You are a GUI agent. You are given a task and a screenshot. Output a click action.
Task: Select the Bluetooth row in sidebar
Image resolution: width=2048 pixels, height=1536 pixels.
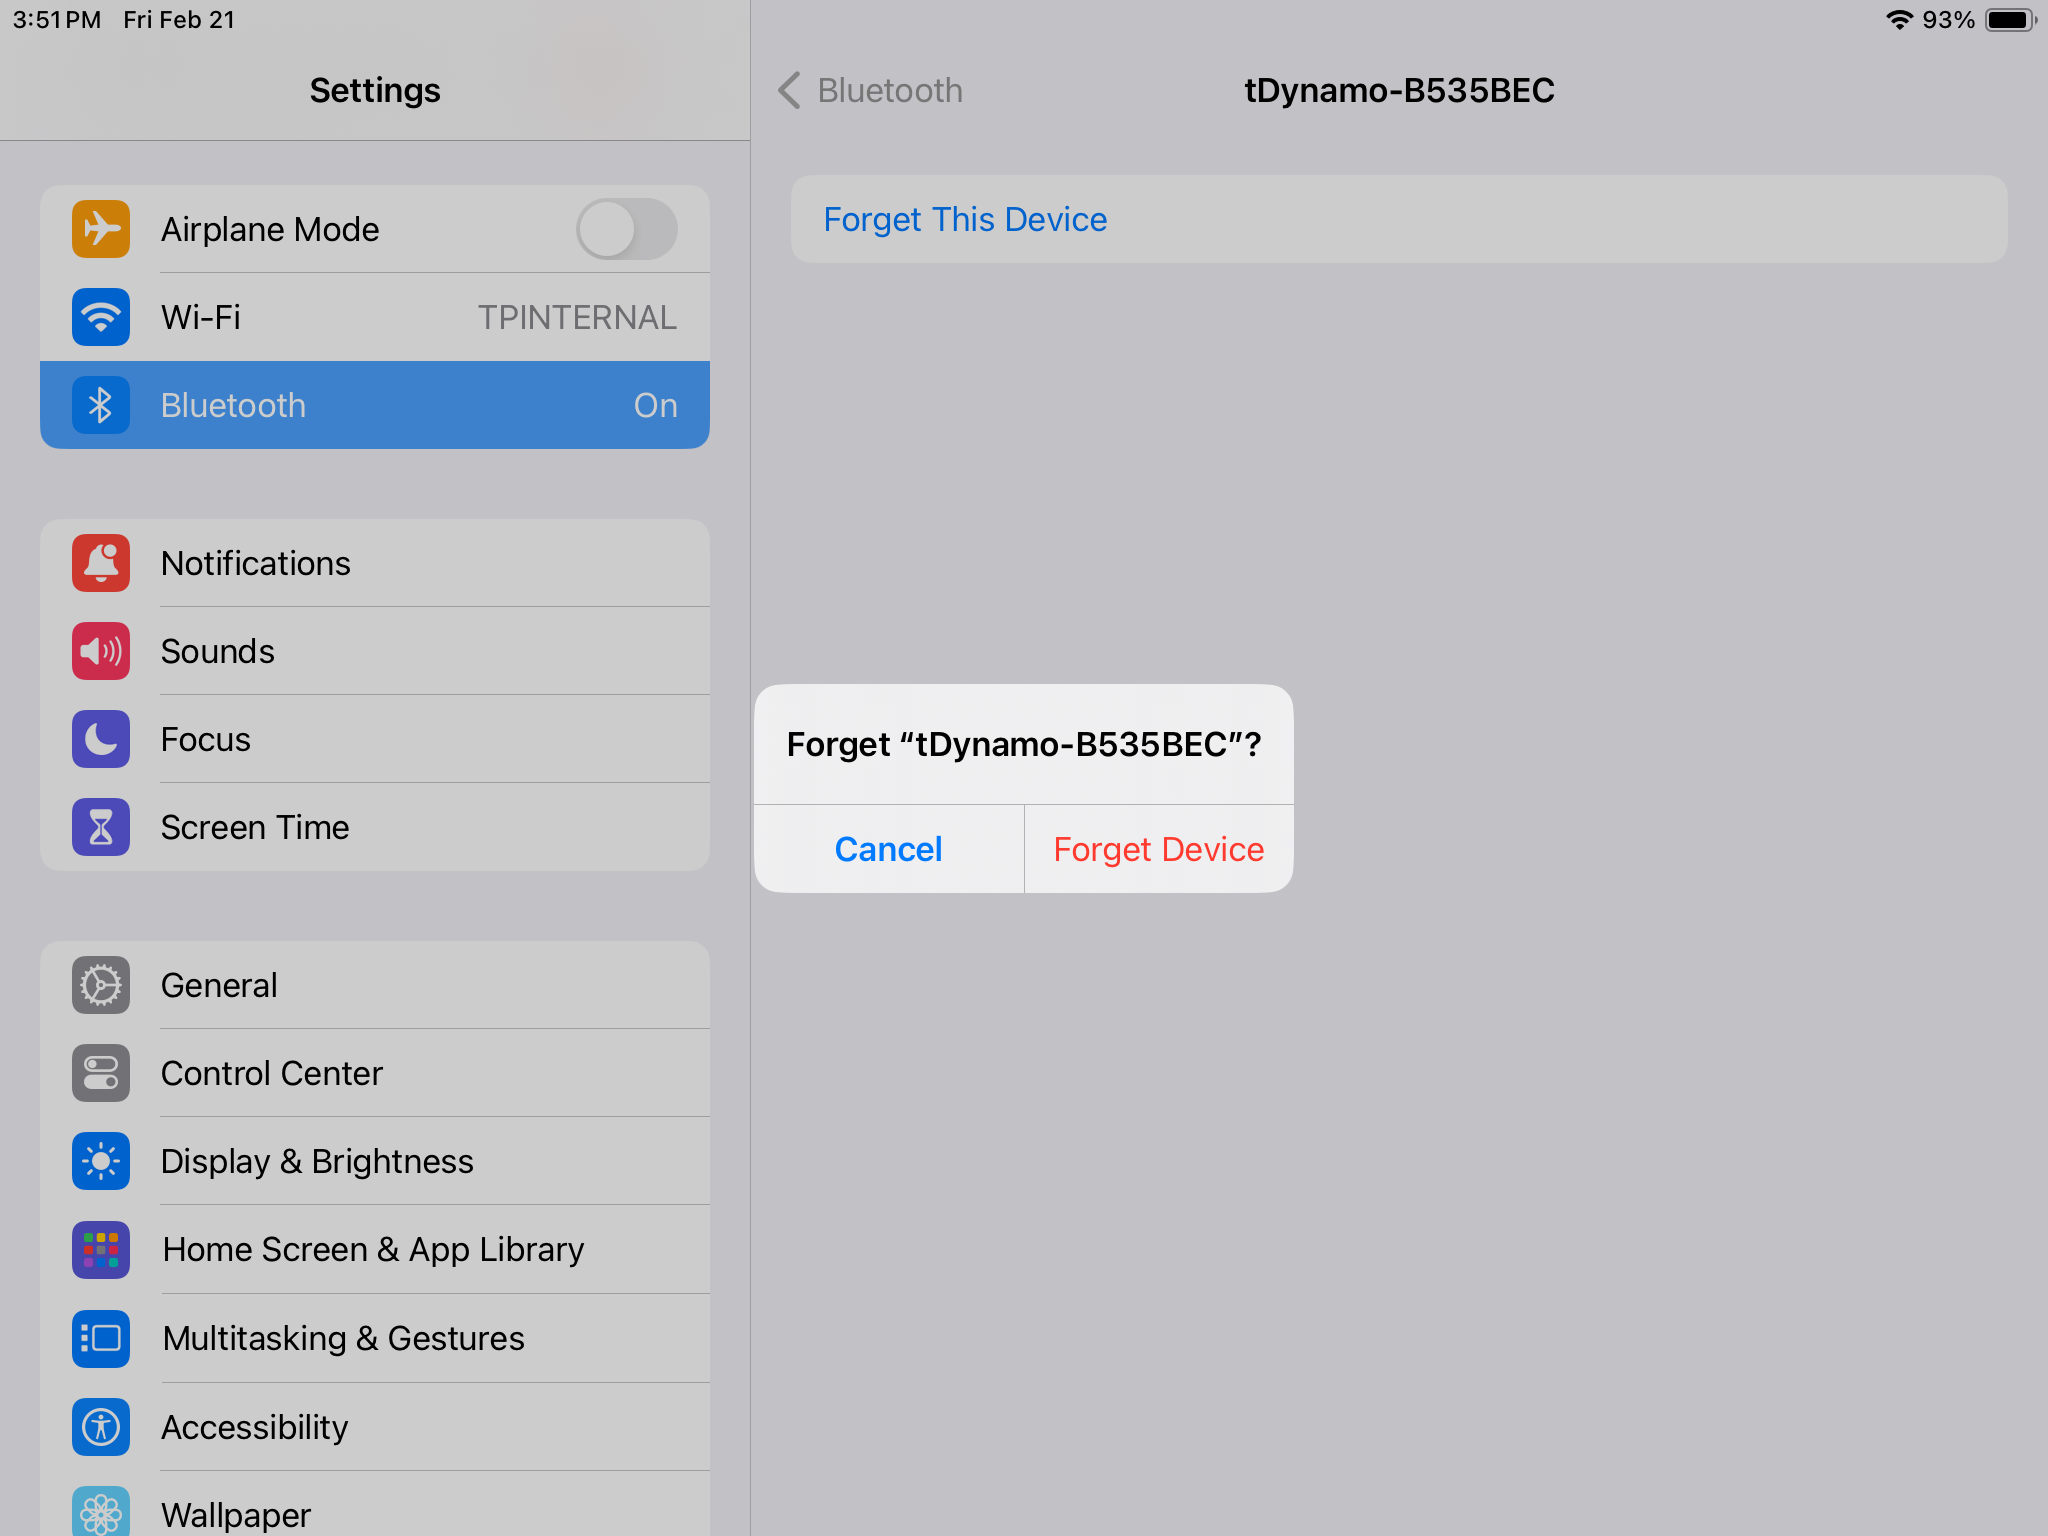pyautogui.click(x=375, y=405)
